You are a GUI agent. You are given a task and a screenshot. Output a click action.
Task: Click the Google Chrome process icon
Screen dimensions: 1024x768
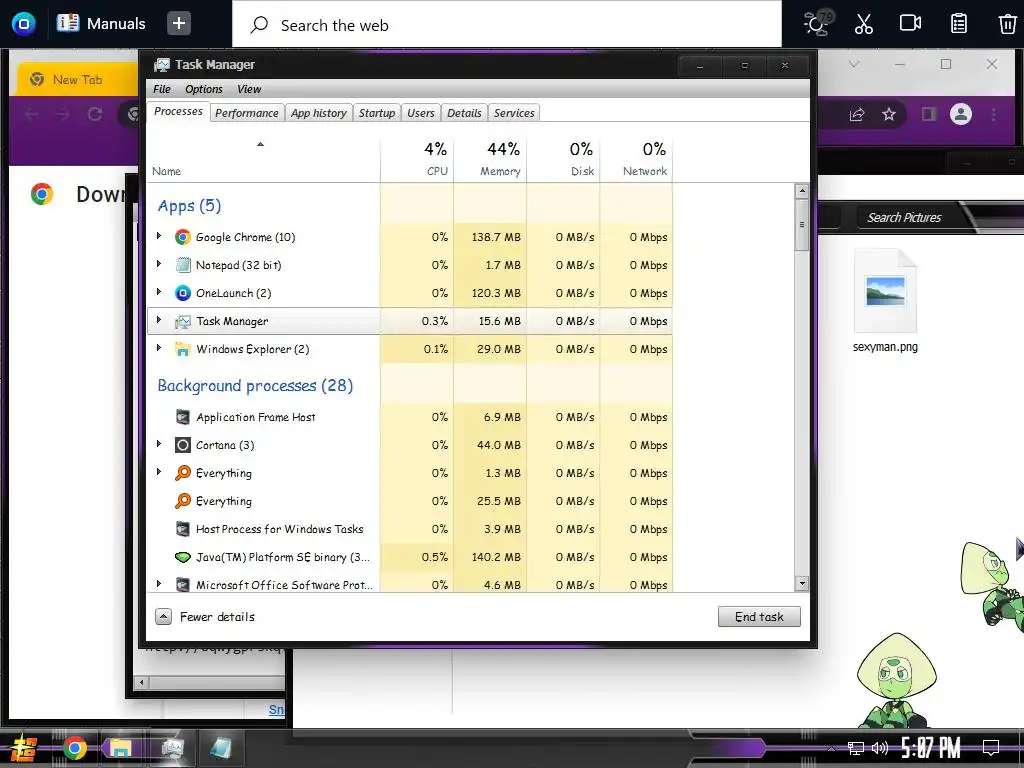pos(183,237)
